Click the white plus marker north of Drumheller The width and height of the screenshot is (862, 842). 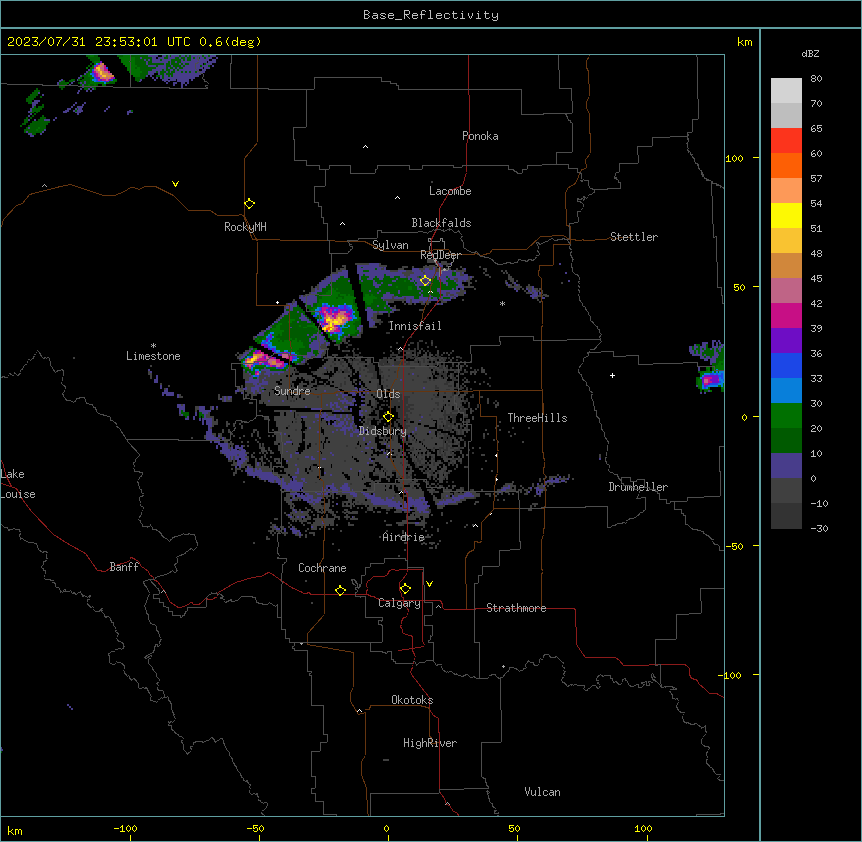coord(612,375)
